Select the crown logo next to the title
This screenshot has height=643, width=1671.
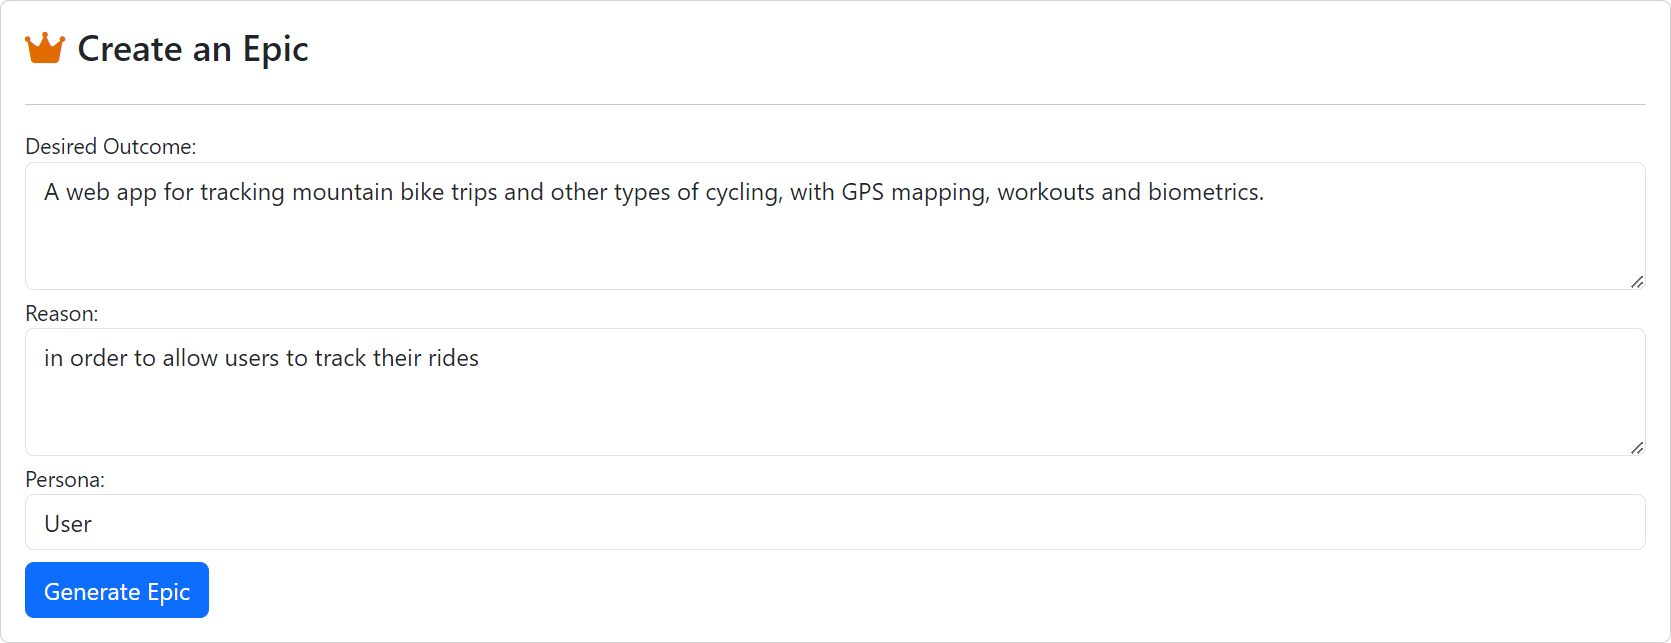coord(44,45)
